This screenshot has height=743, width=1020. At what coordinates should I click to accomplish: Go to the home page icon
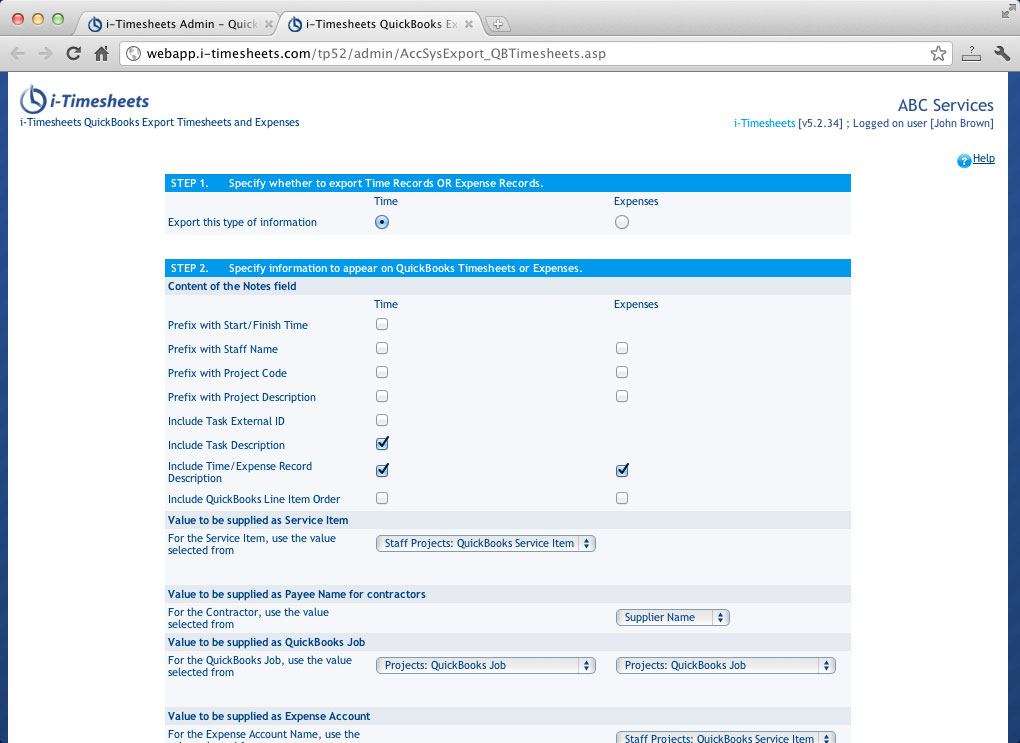[x=101, y=53]
